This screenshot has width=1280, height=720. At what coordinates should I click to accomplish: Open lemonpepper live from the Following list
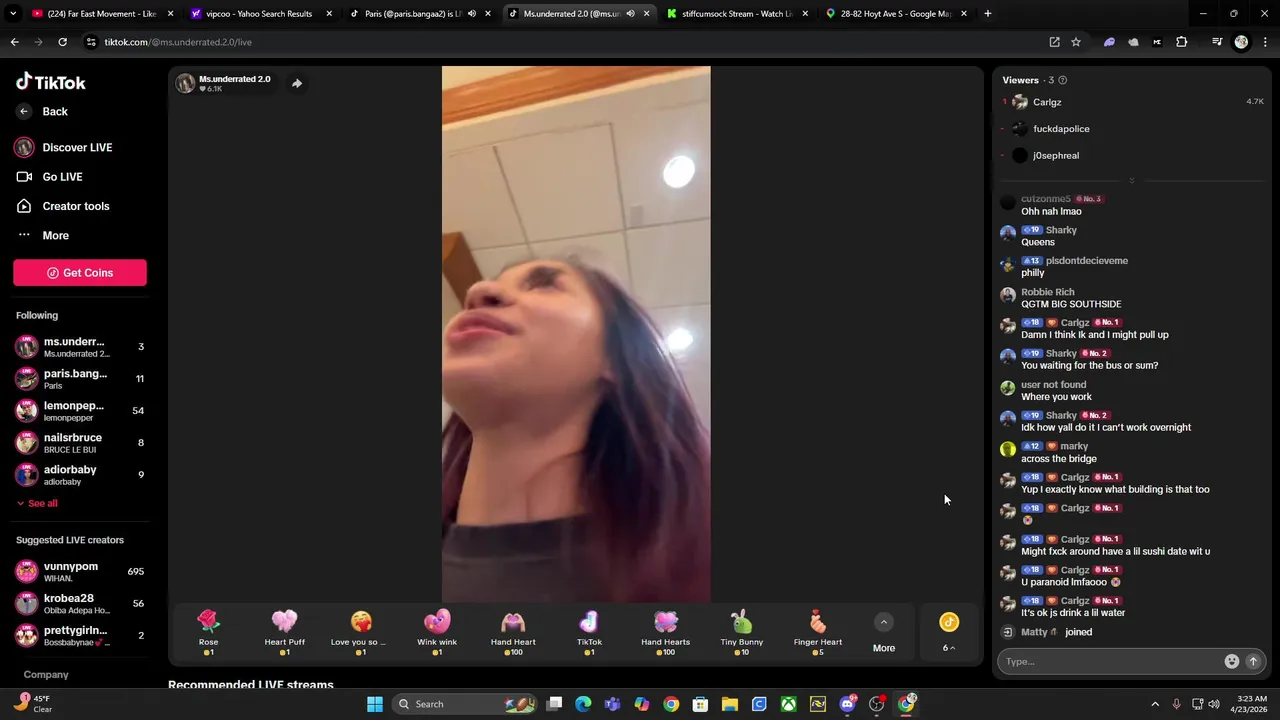pos(80,411)
